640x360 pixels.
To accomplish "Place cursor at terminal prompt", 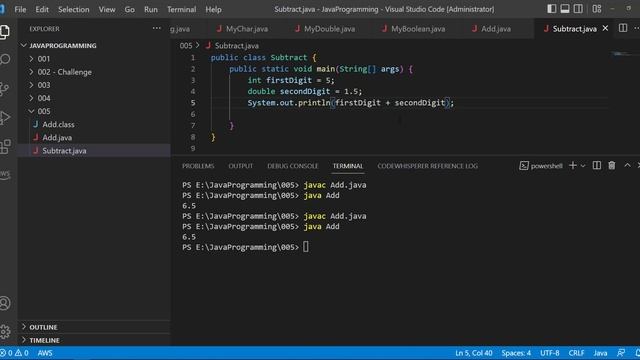I will click(x=306, y=247).
